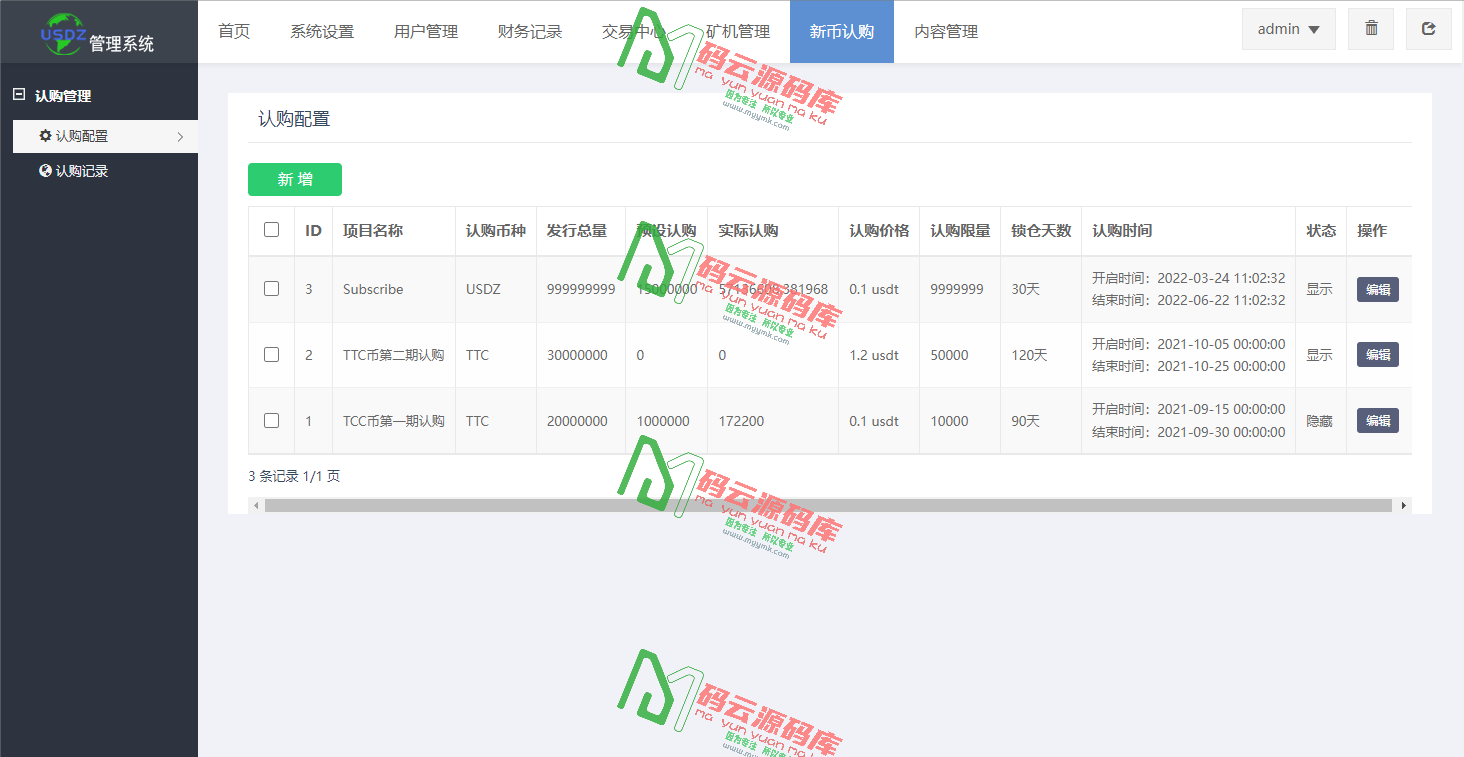Viewport: 1464px width, 757px height.
Task: Open the admin account dropdown
Action: (1288, 29)
